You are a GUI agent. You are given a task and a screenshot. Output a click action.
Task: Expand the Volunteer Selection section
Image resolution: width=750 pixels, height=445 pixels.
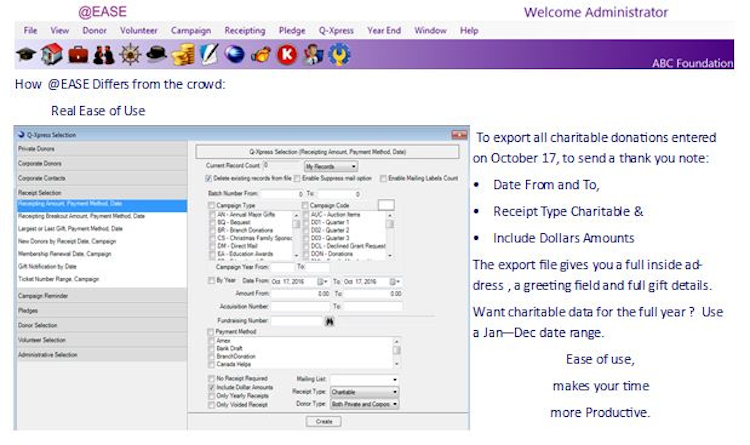point(102,340)
